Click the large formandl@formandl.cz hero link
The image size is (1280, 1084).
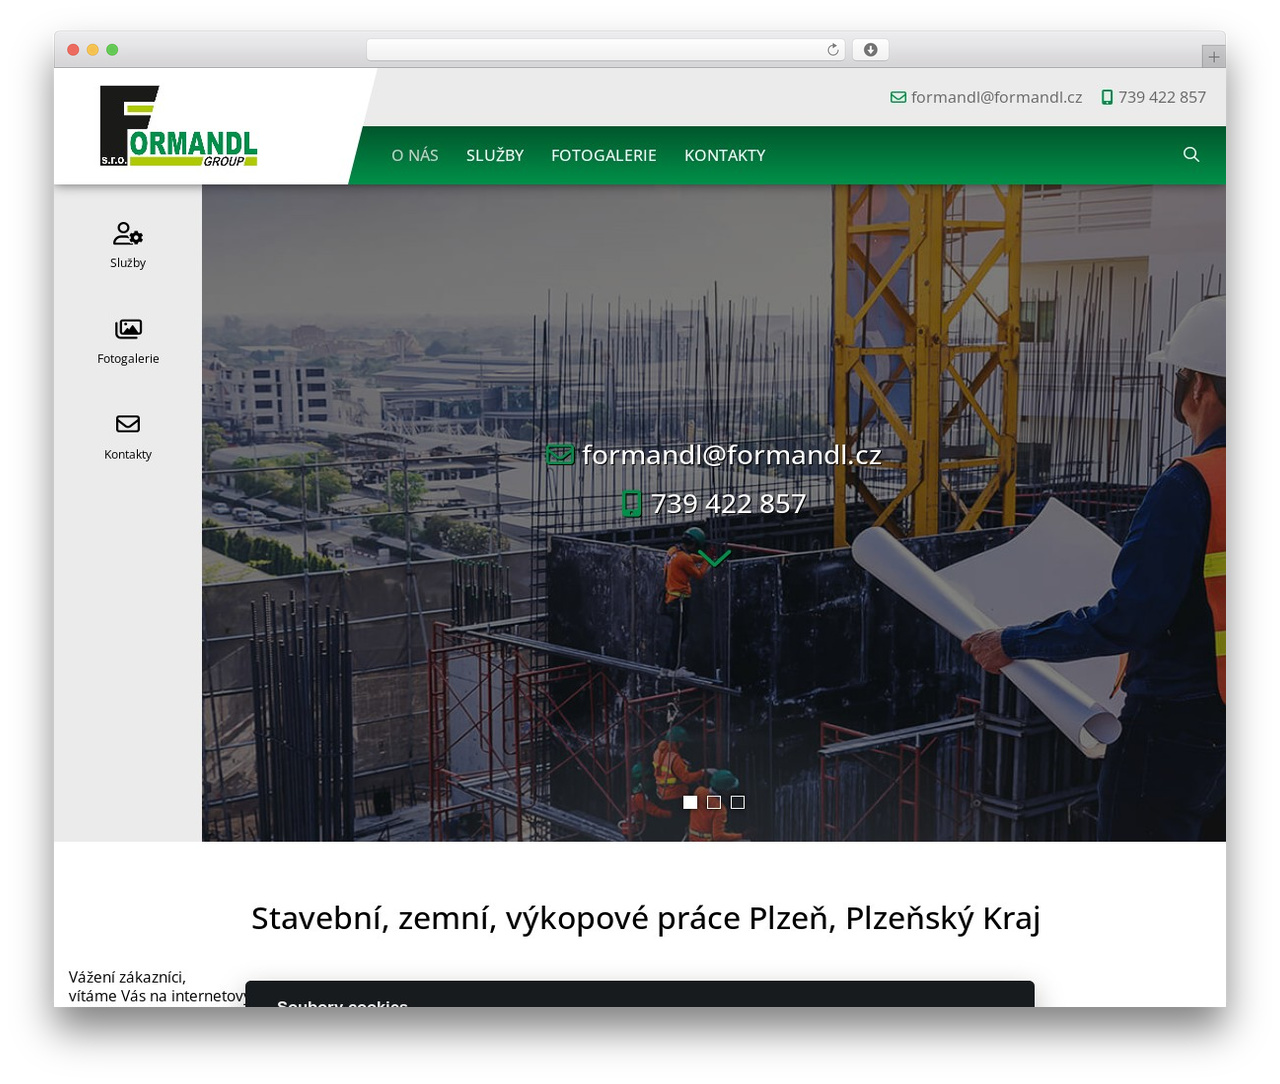point(731,455)
